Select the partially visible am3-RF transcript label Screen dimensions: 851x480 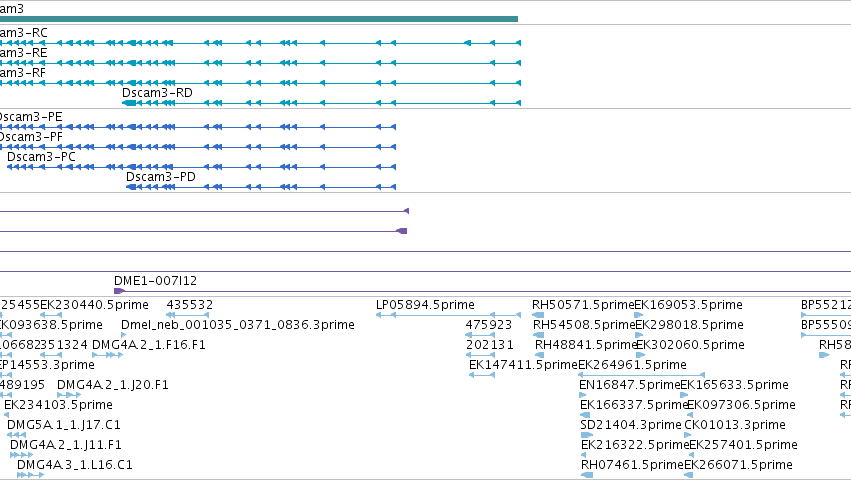(23, 73)
